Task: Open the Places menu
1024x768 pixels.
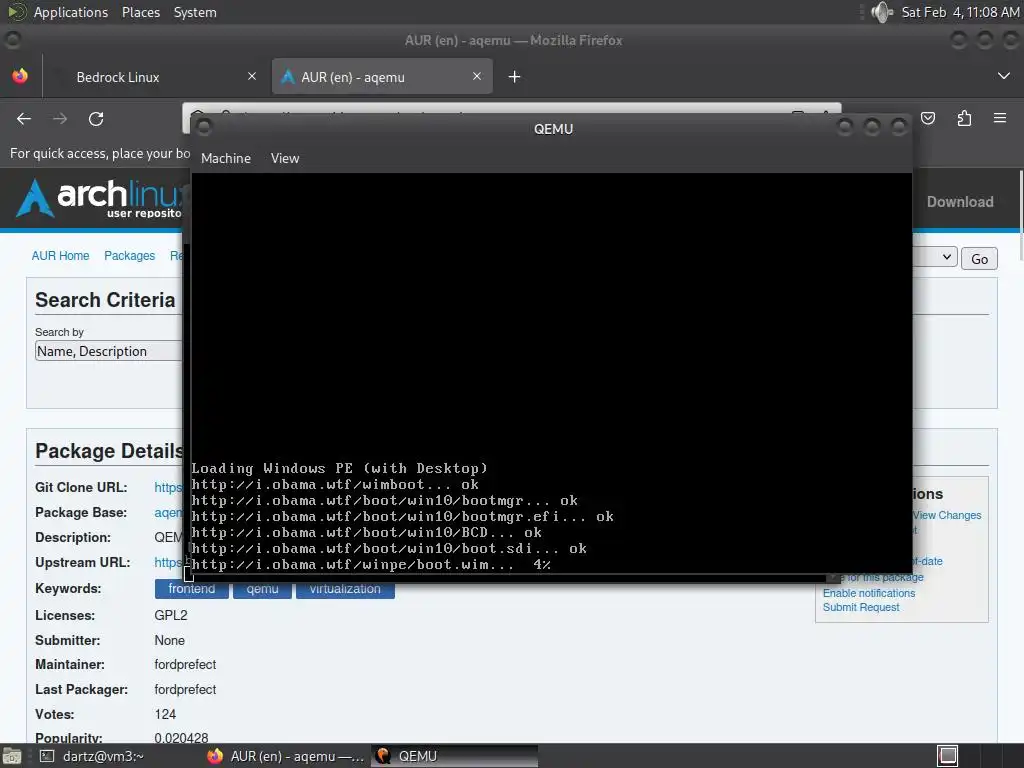Action: [x=140, y=12]
